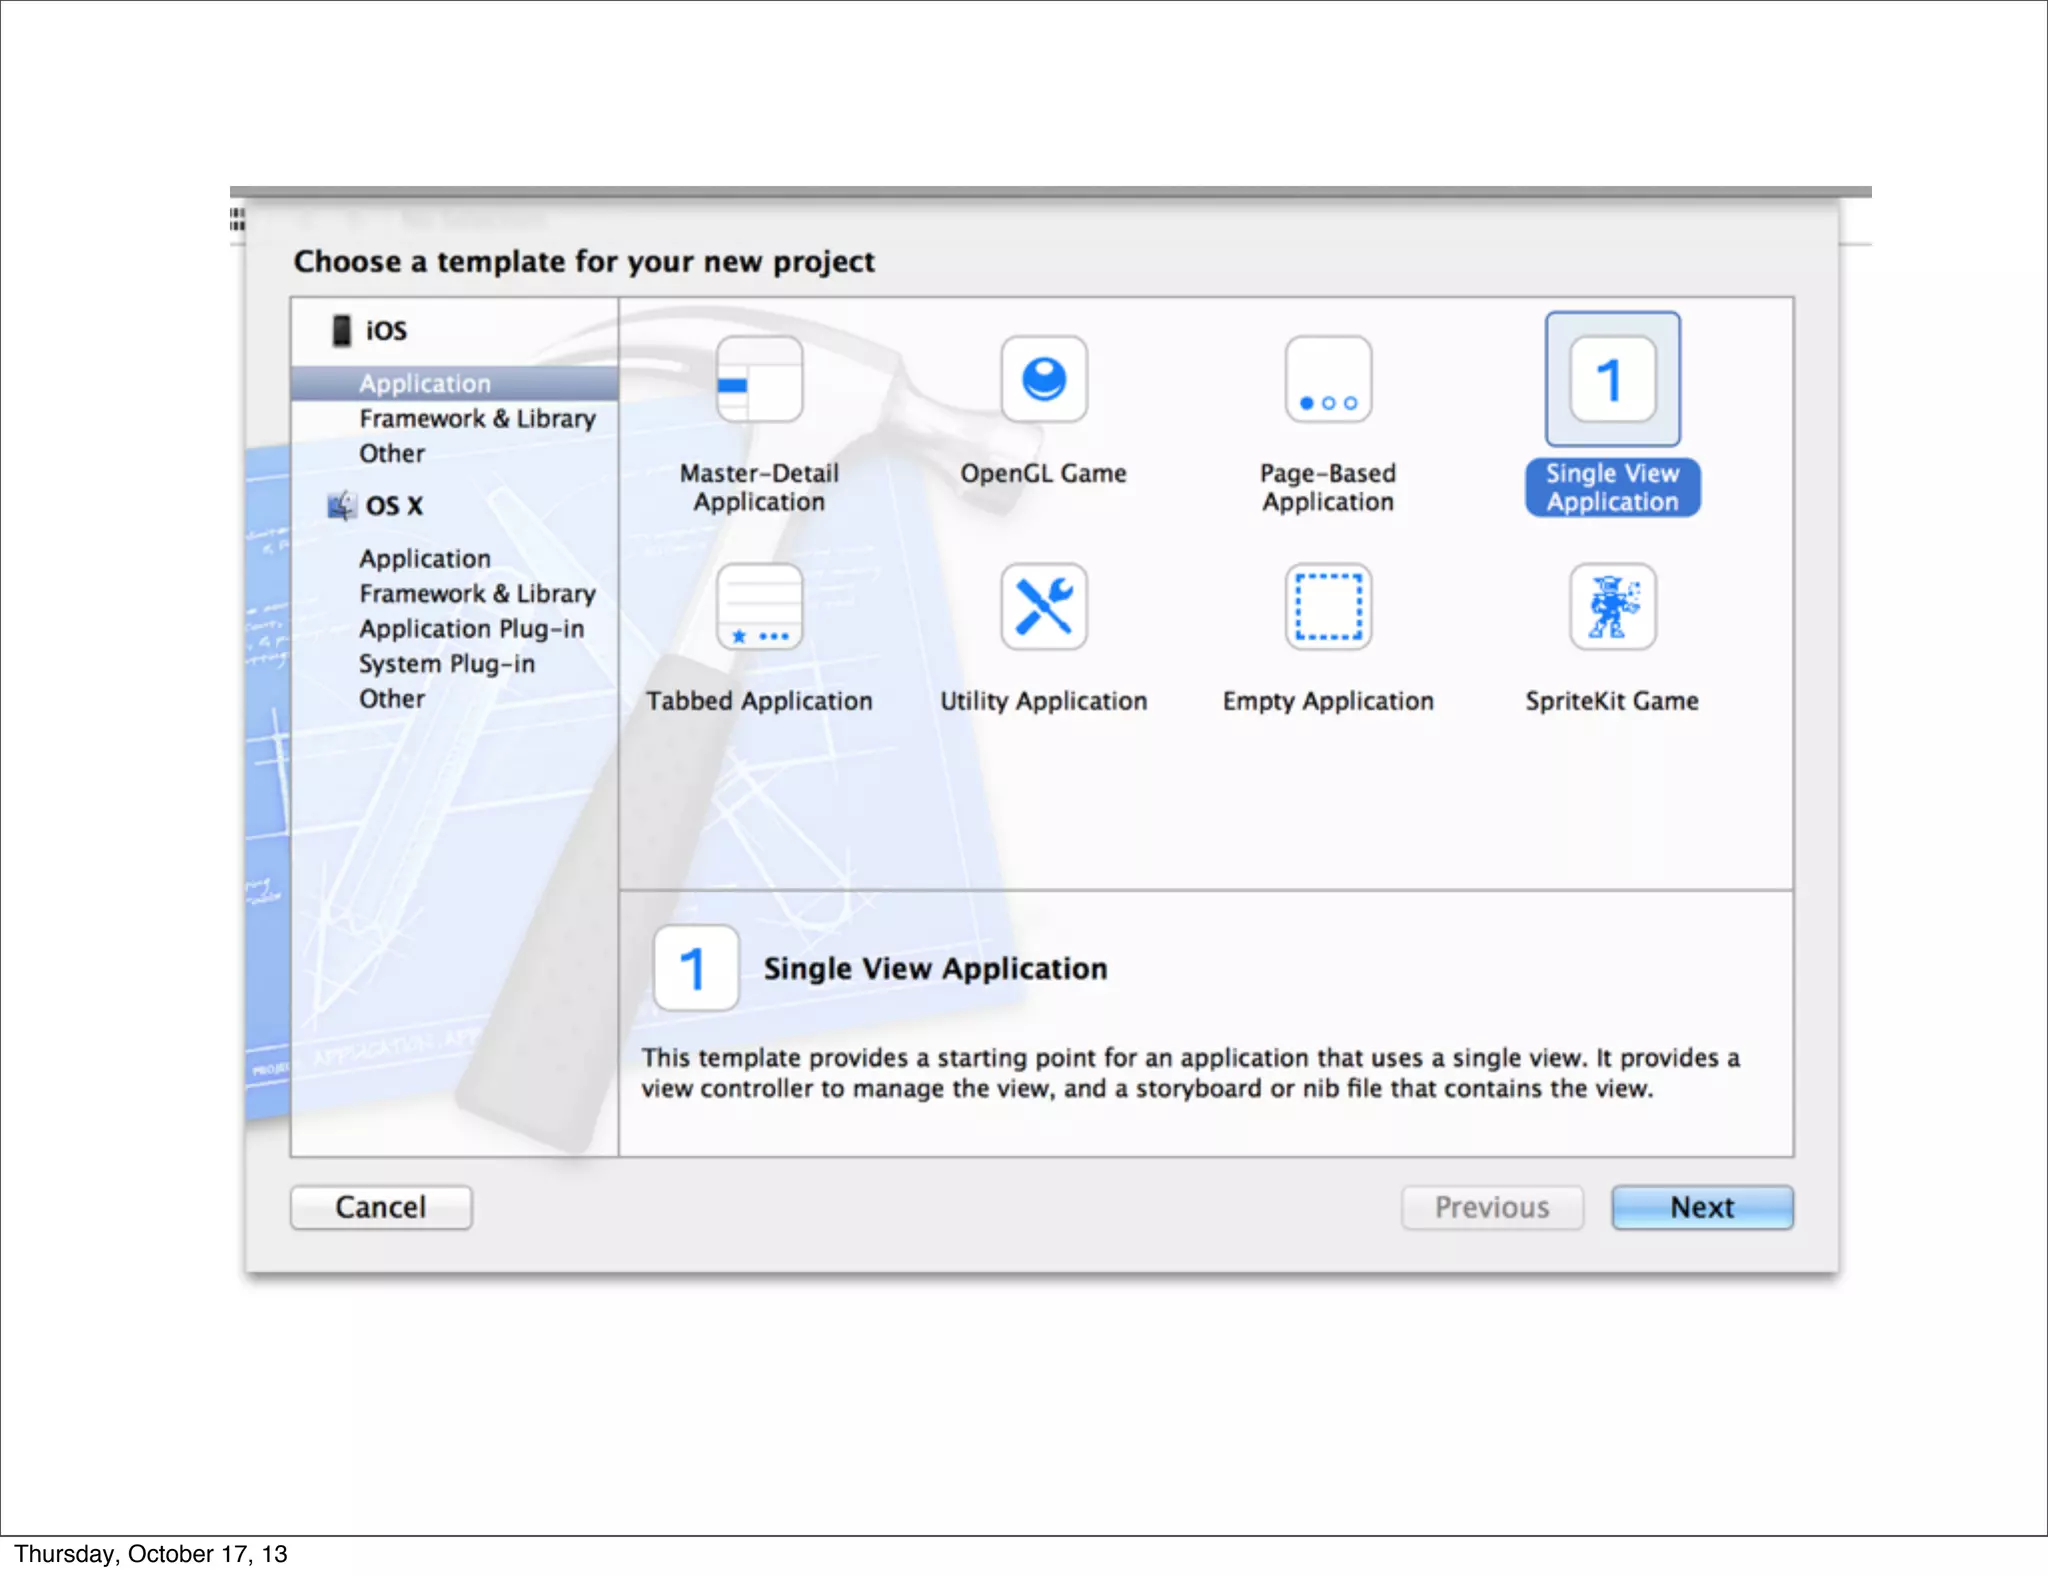The image size is (2048, 1576).
Task: Choose the Tabbed Application template icon
Action: tap(759, 607)
